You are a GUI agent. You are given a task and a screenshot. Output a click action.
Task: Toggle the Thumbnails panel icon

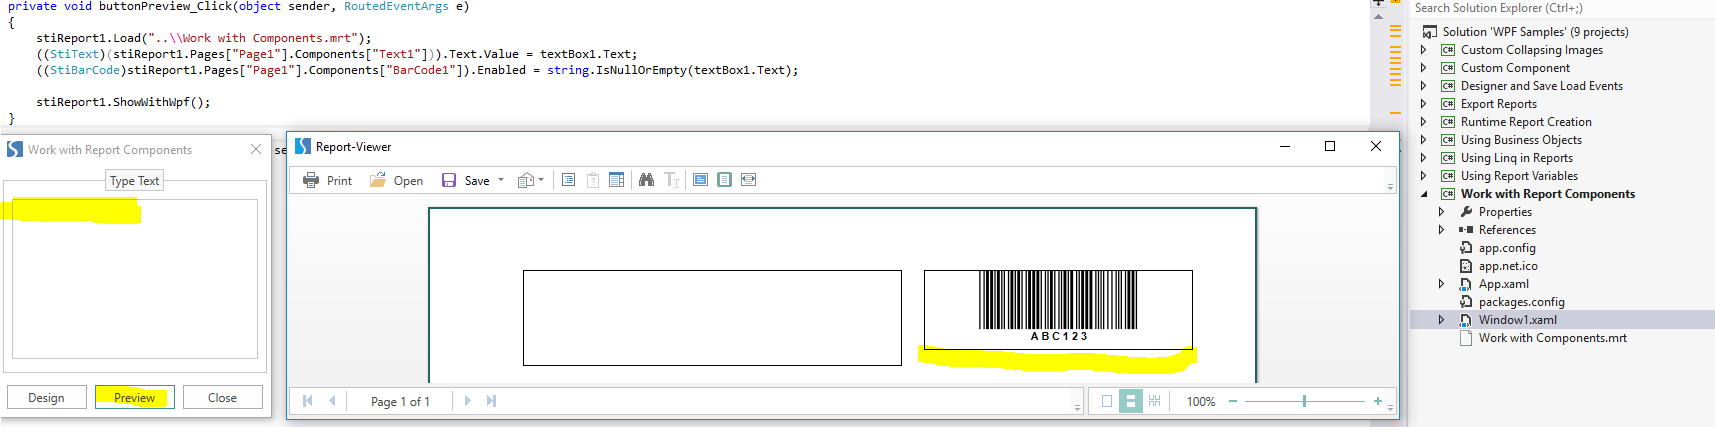tap(616, 180)
